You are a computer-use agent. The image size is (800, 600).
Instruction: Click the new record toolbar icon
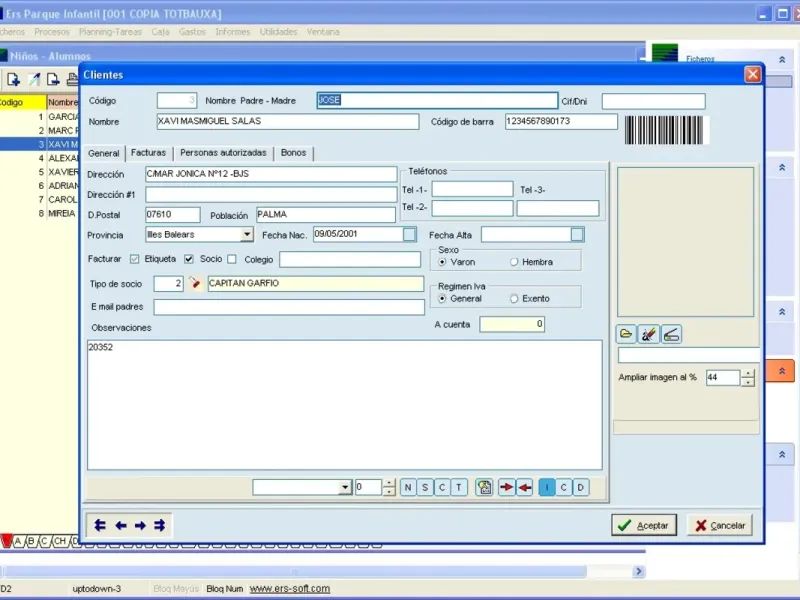point(13,79)
